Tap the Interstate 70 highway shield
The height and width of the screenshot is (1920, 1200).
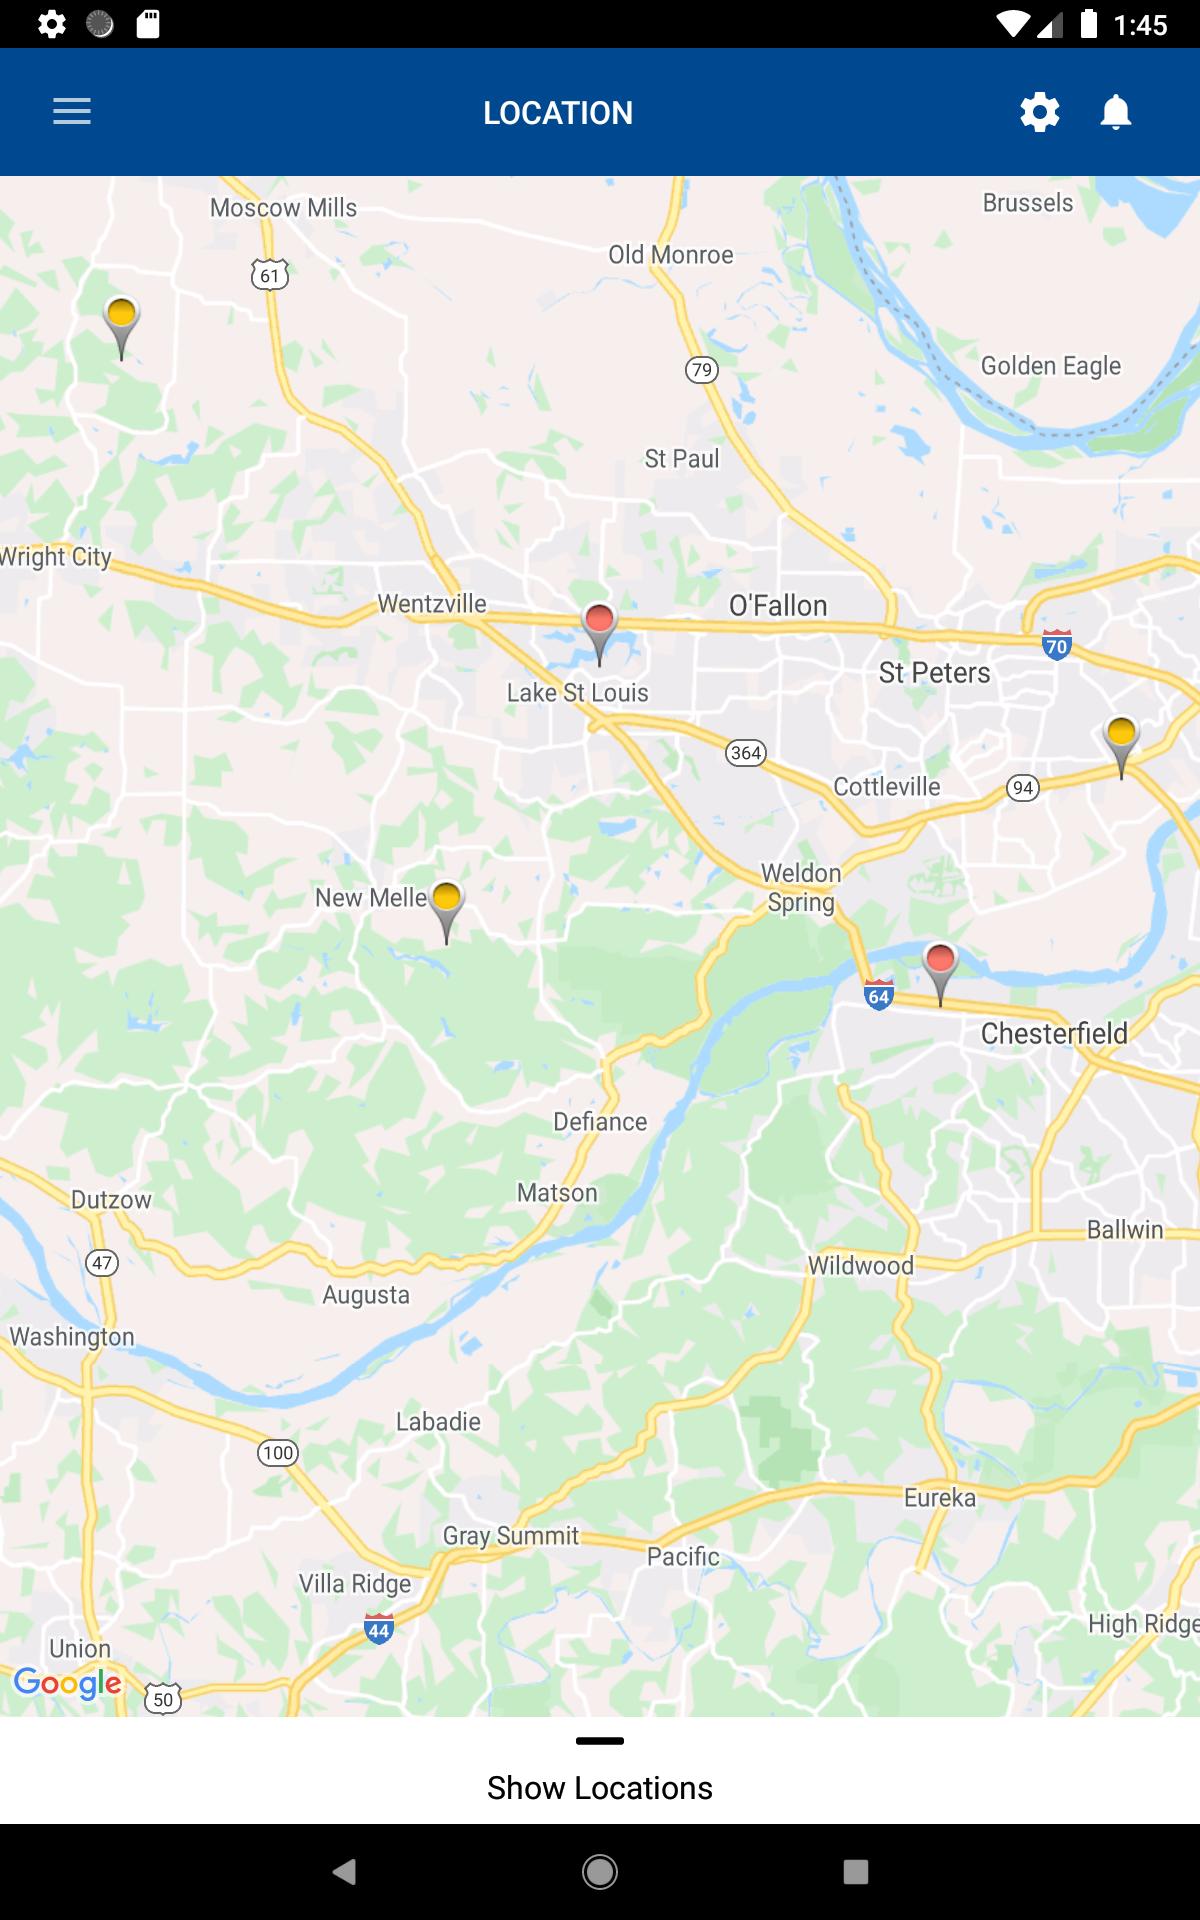pyautogui.click(x=1057, y=644)
